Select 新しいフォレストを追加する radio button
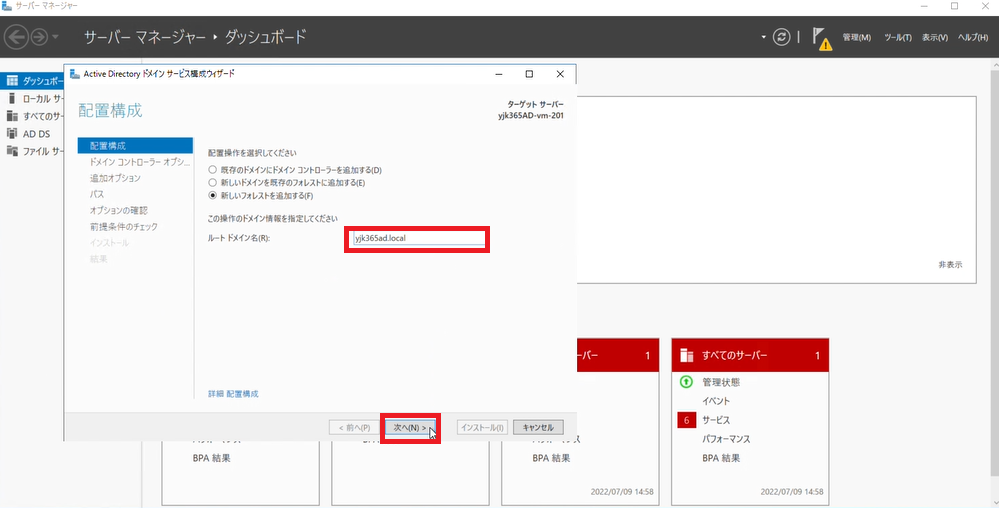The height and width of the screenshot is (508, 999). 213,196
